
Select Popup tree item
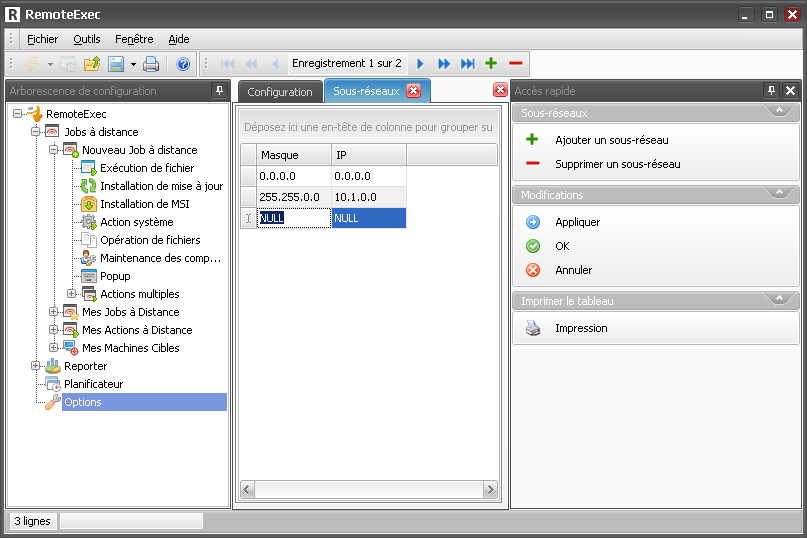(115, 276)
